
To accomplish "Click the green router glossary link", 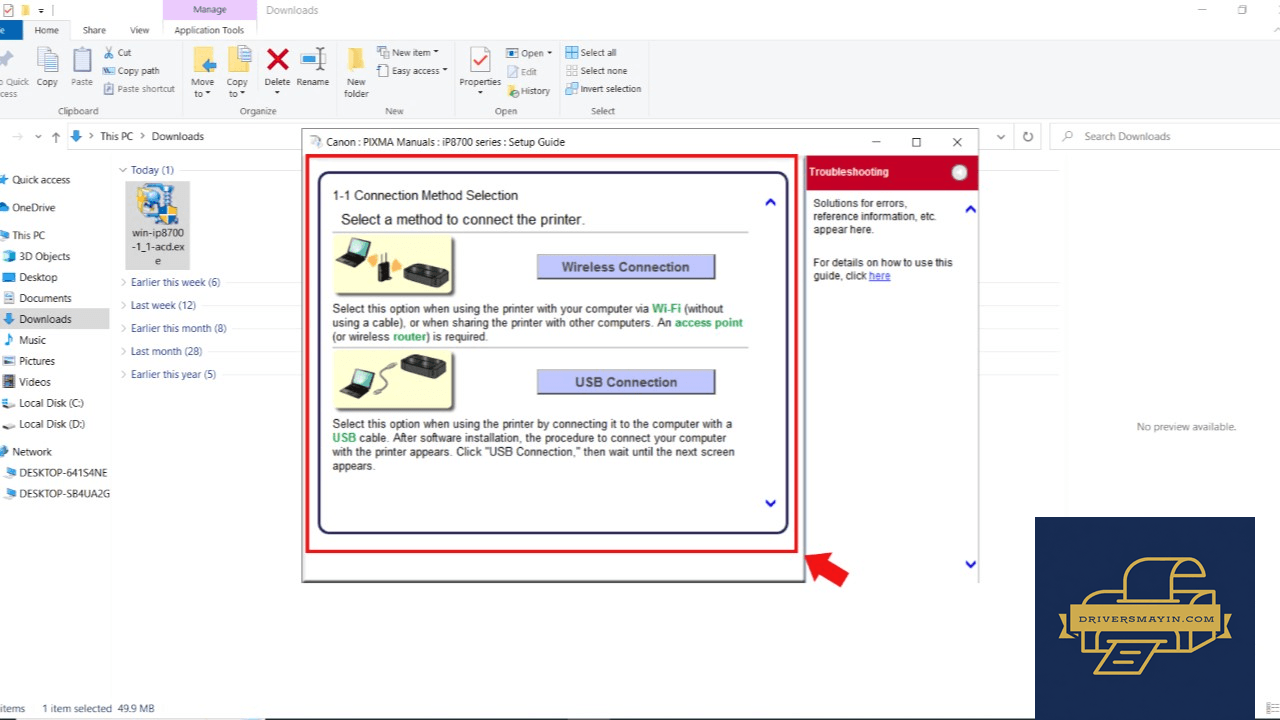I will click(410, 337).
